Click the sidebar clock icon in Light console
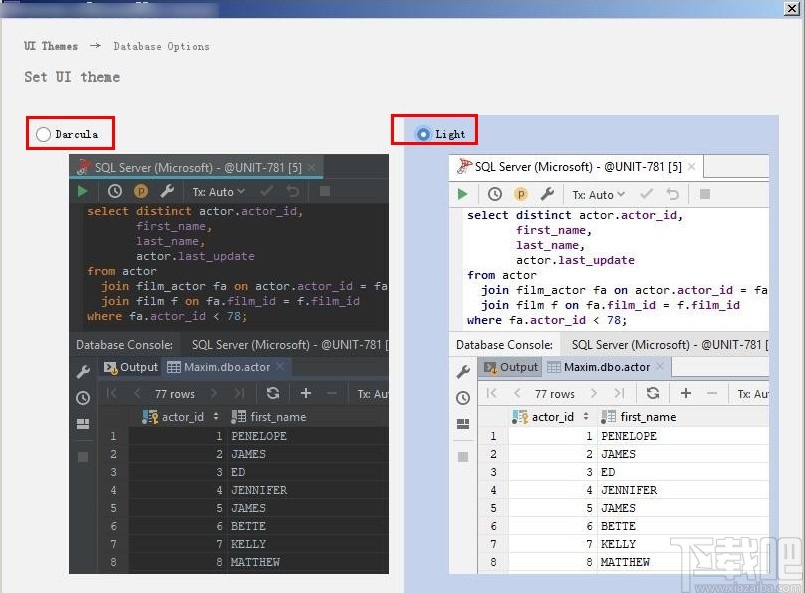The width and height of the screenshot is (805, 593). point(463,398)
